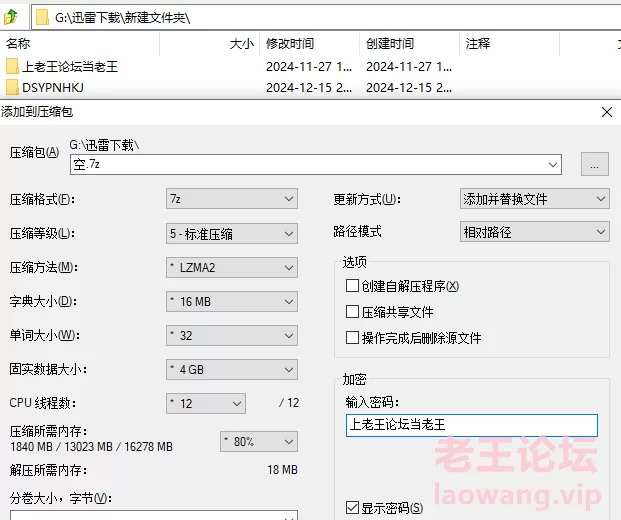The height and width of the screenshot is (520, 621).
Task: Enable 创建自解压程序 checkbox
Action: tap(352, 286)
